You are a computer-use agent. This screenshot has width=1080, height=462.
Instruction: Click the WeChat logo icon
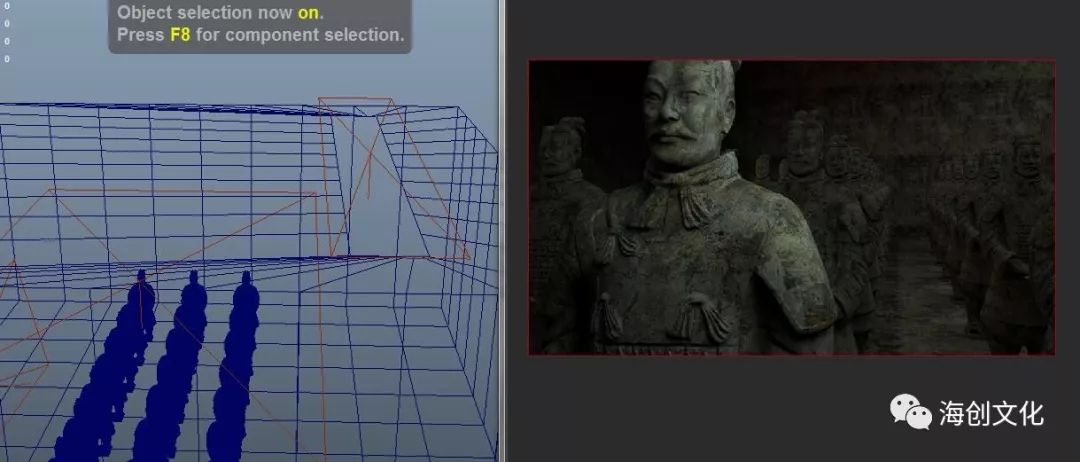910,411
